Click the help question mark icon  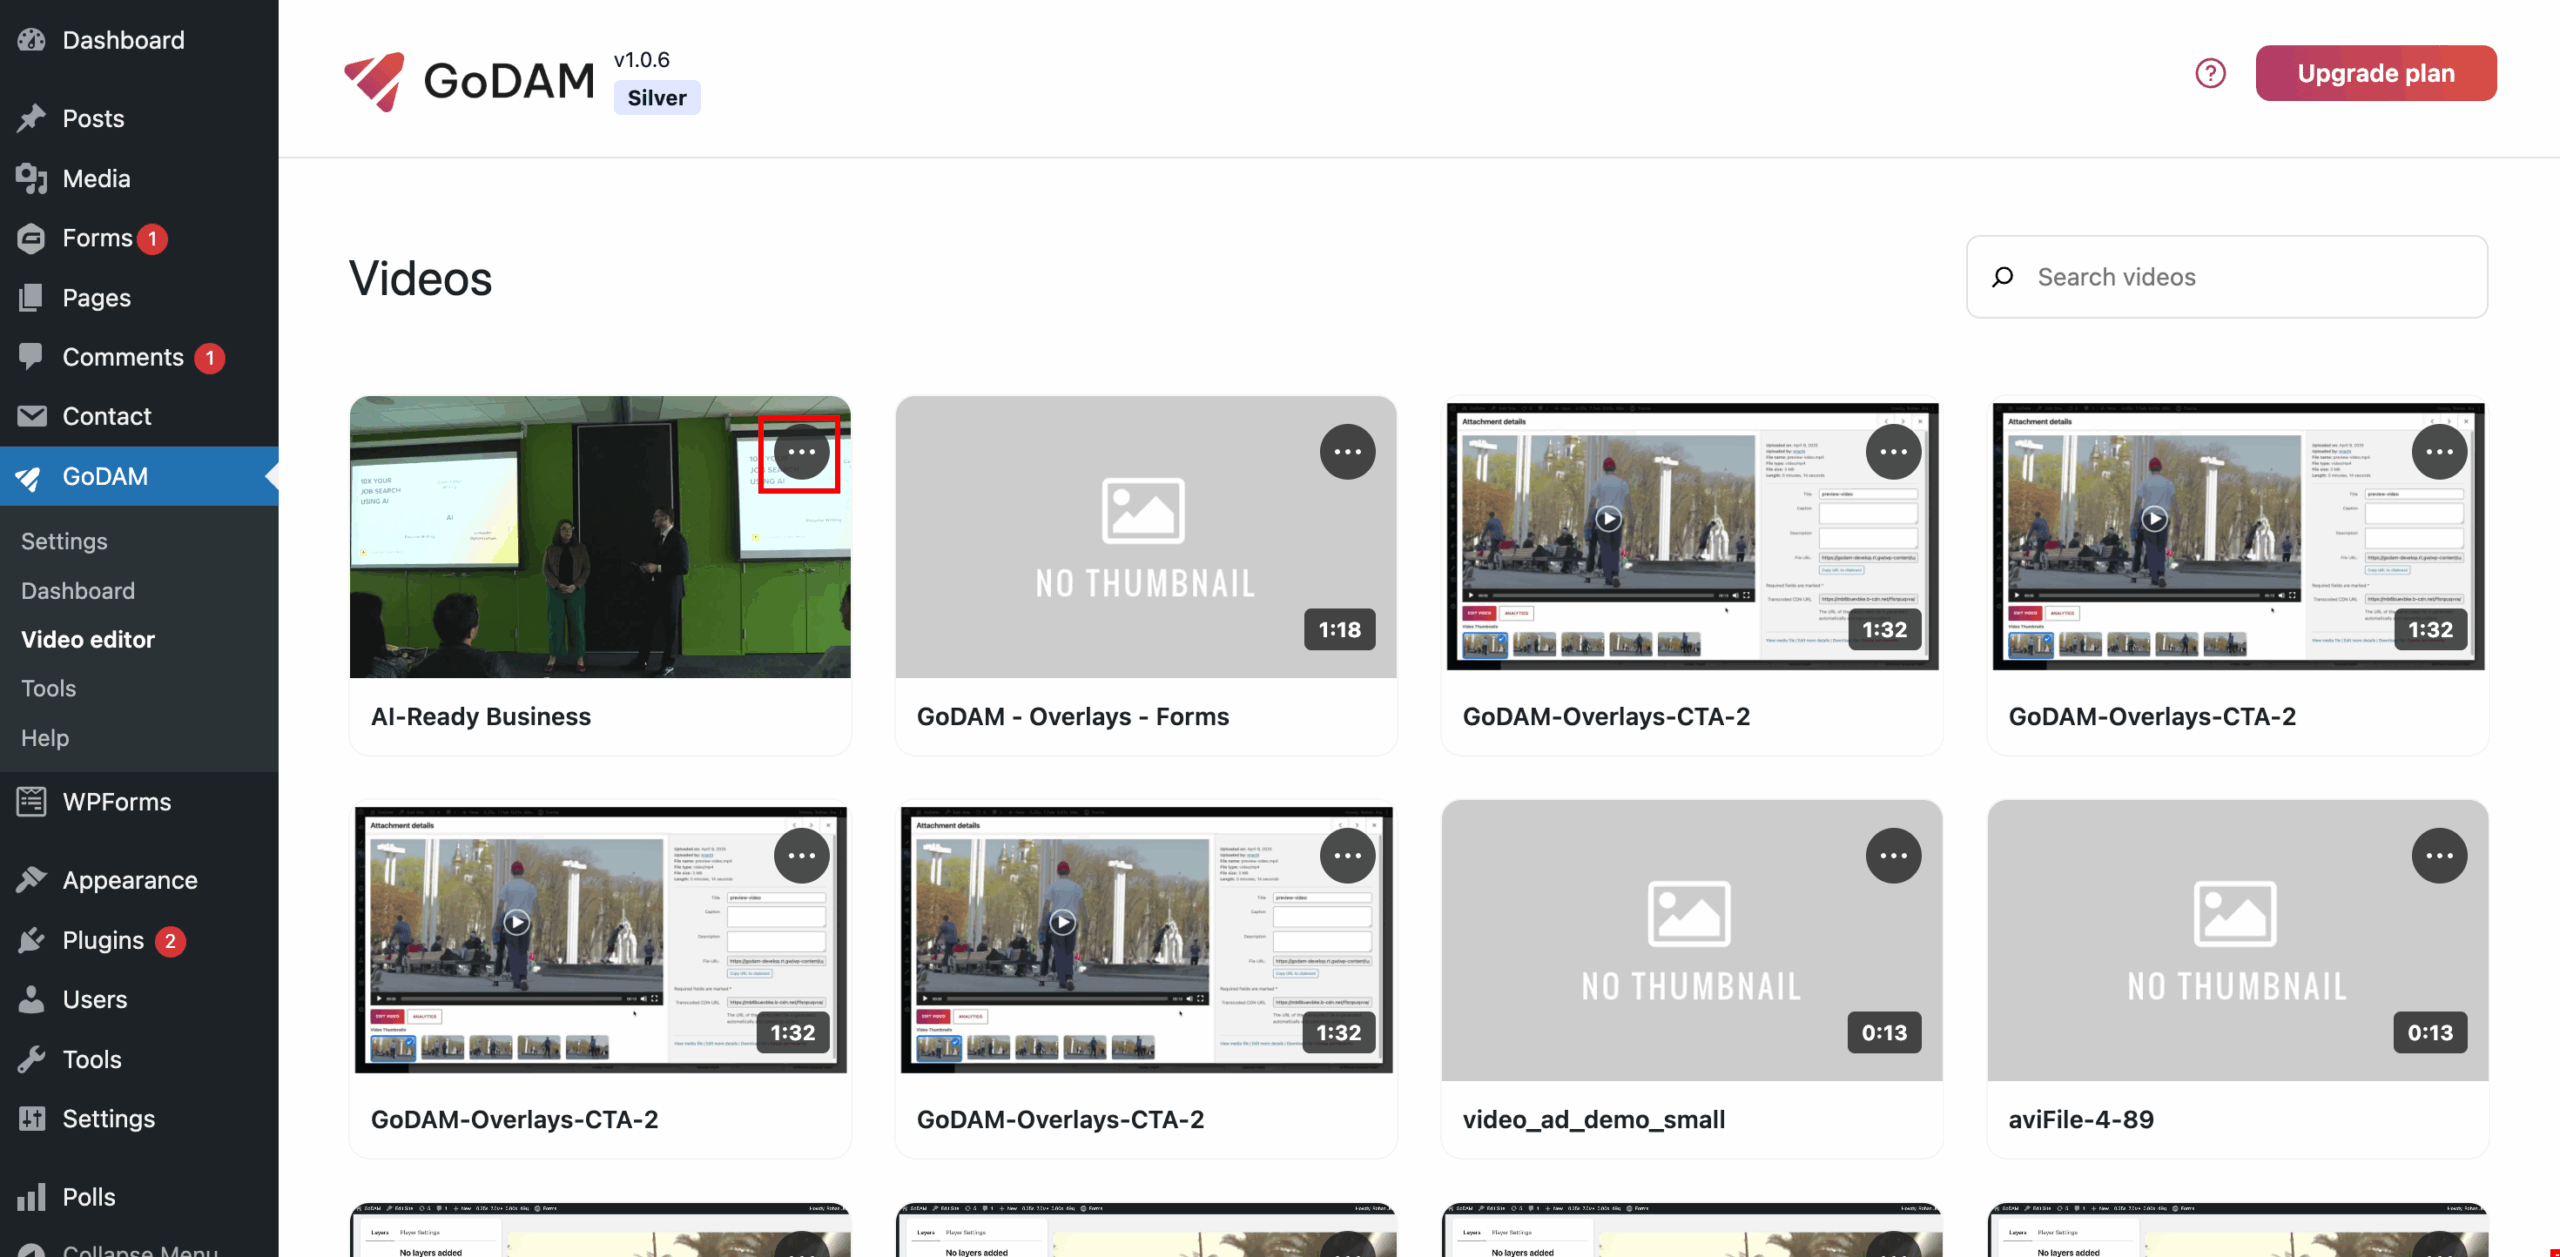(2210, 73)
